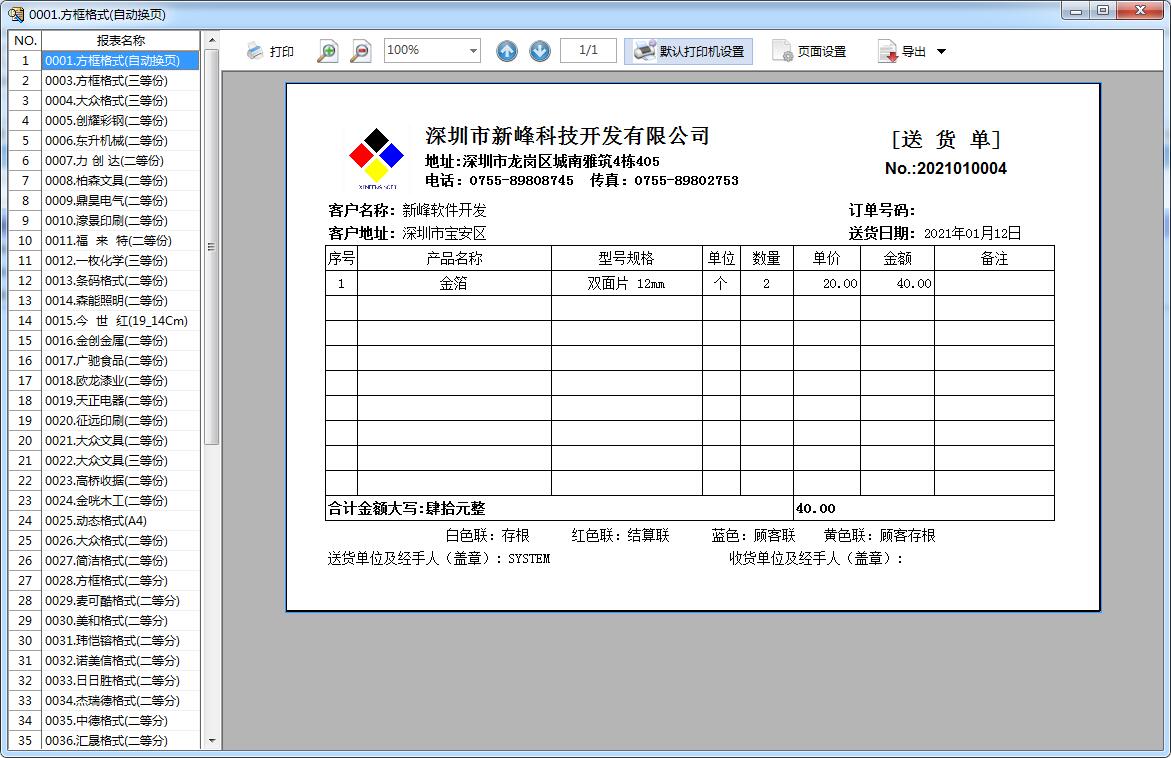Zoom out with the magnifier minus icon
This screenshot has height=758, width=1171.
[360, 51]
